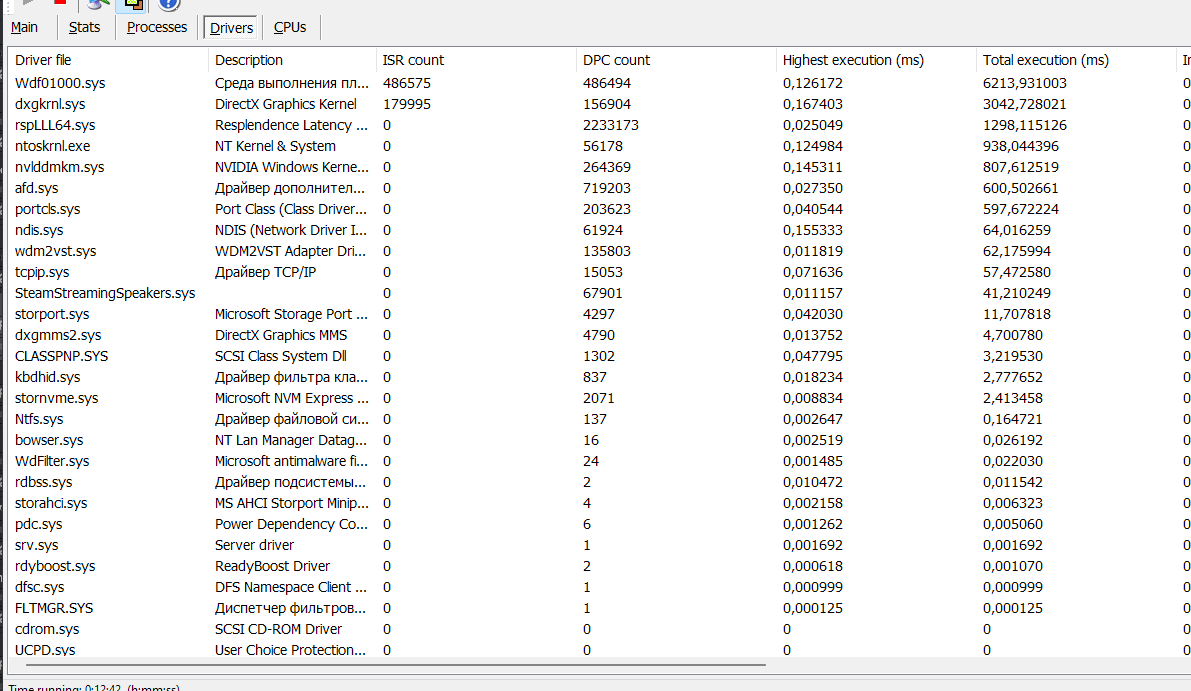Select the rspLLL64.sys driver entry

point(55,125)
